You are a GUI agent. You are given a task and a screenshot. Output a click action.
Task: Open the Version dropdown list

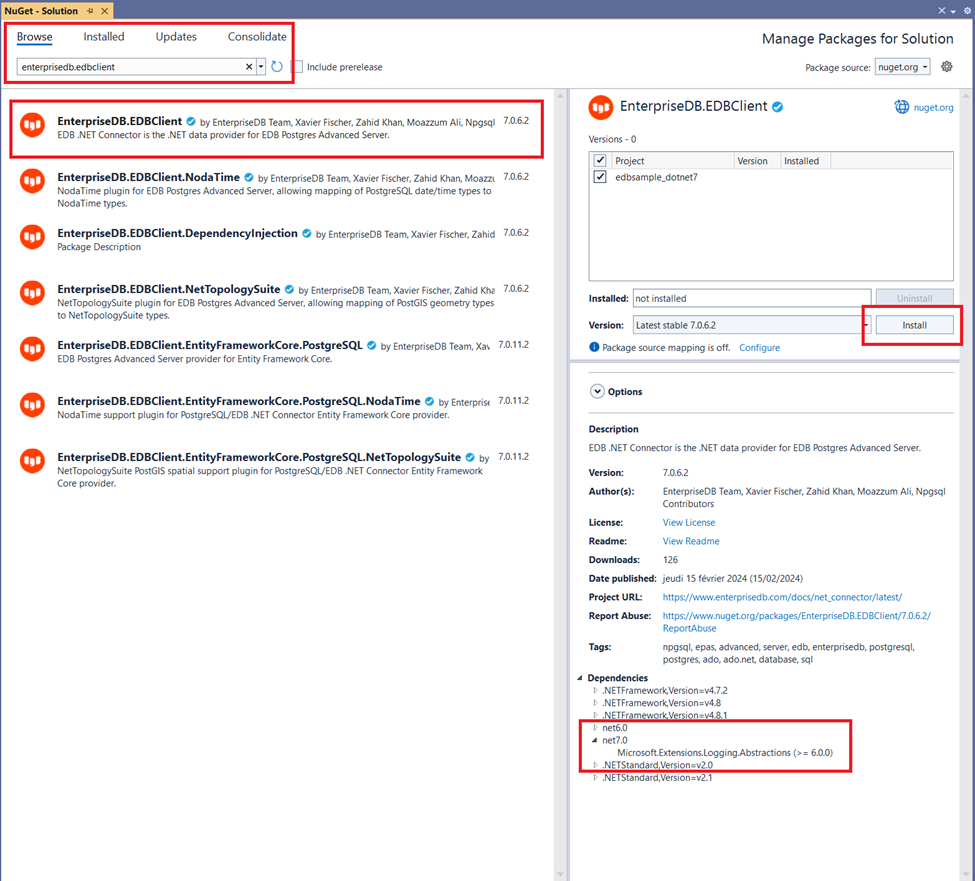click(866, 325)
